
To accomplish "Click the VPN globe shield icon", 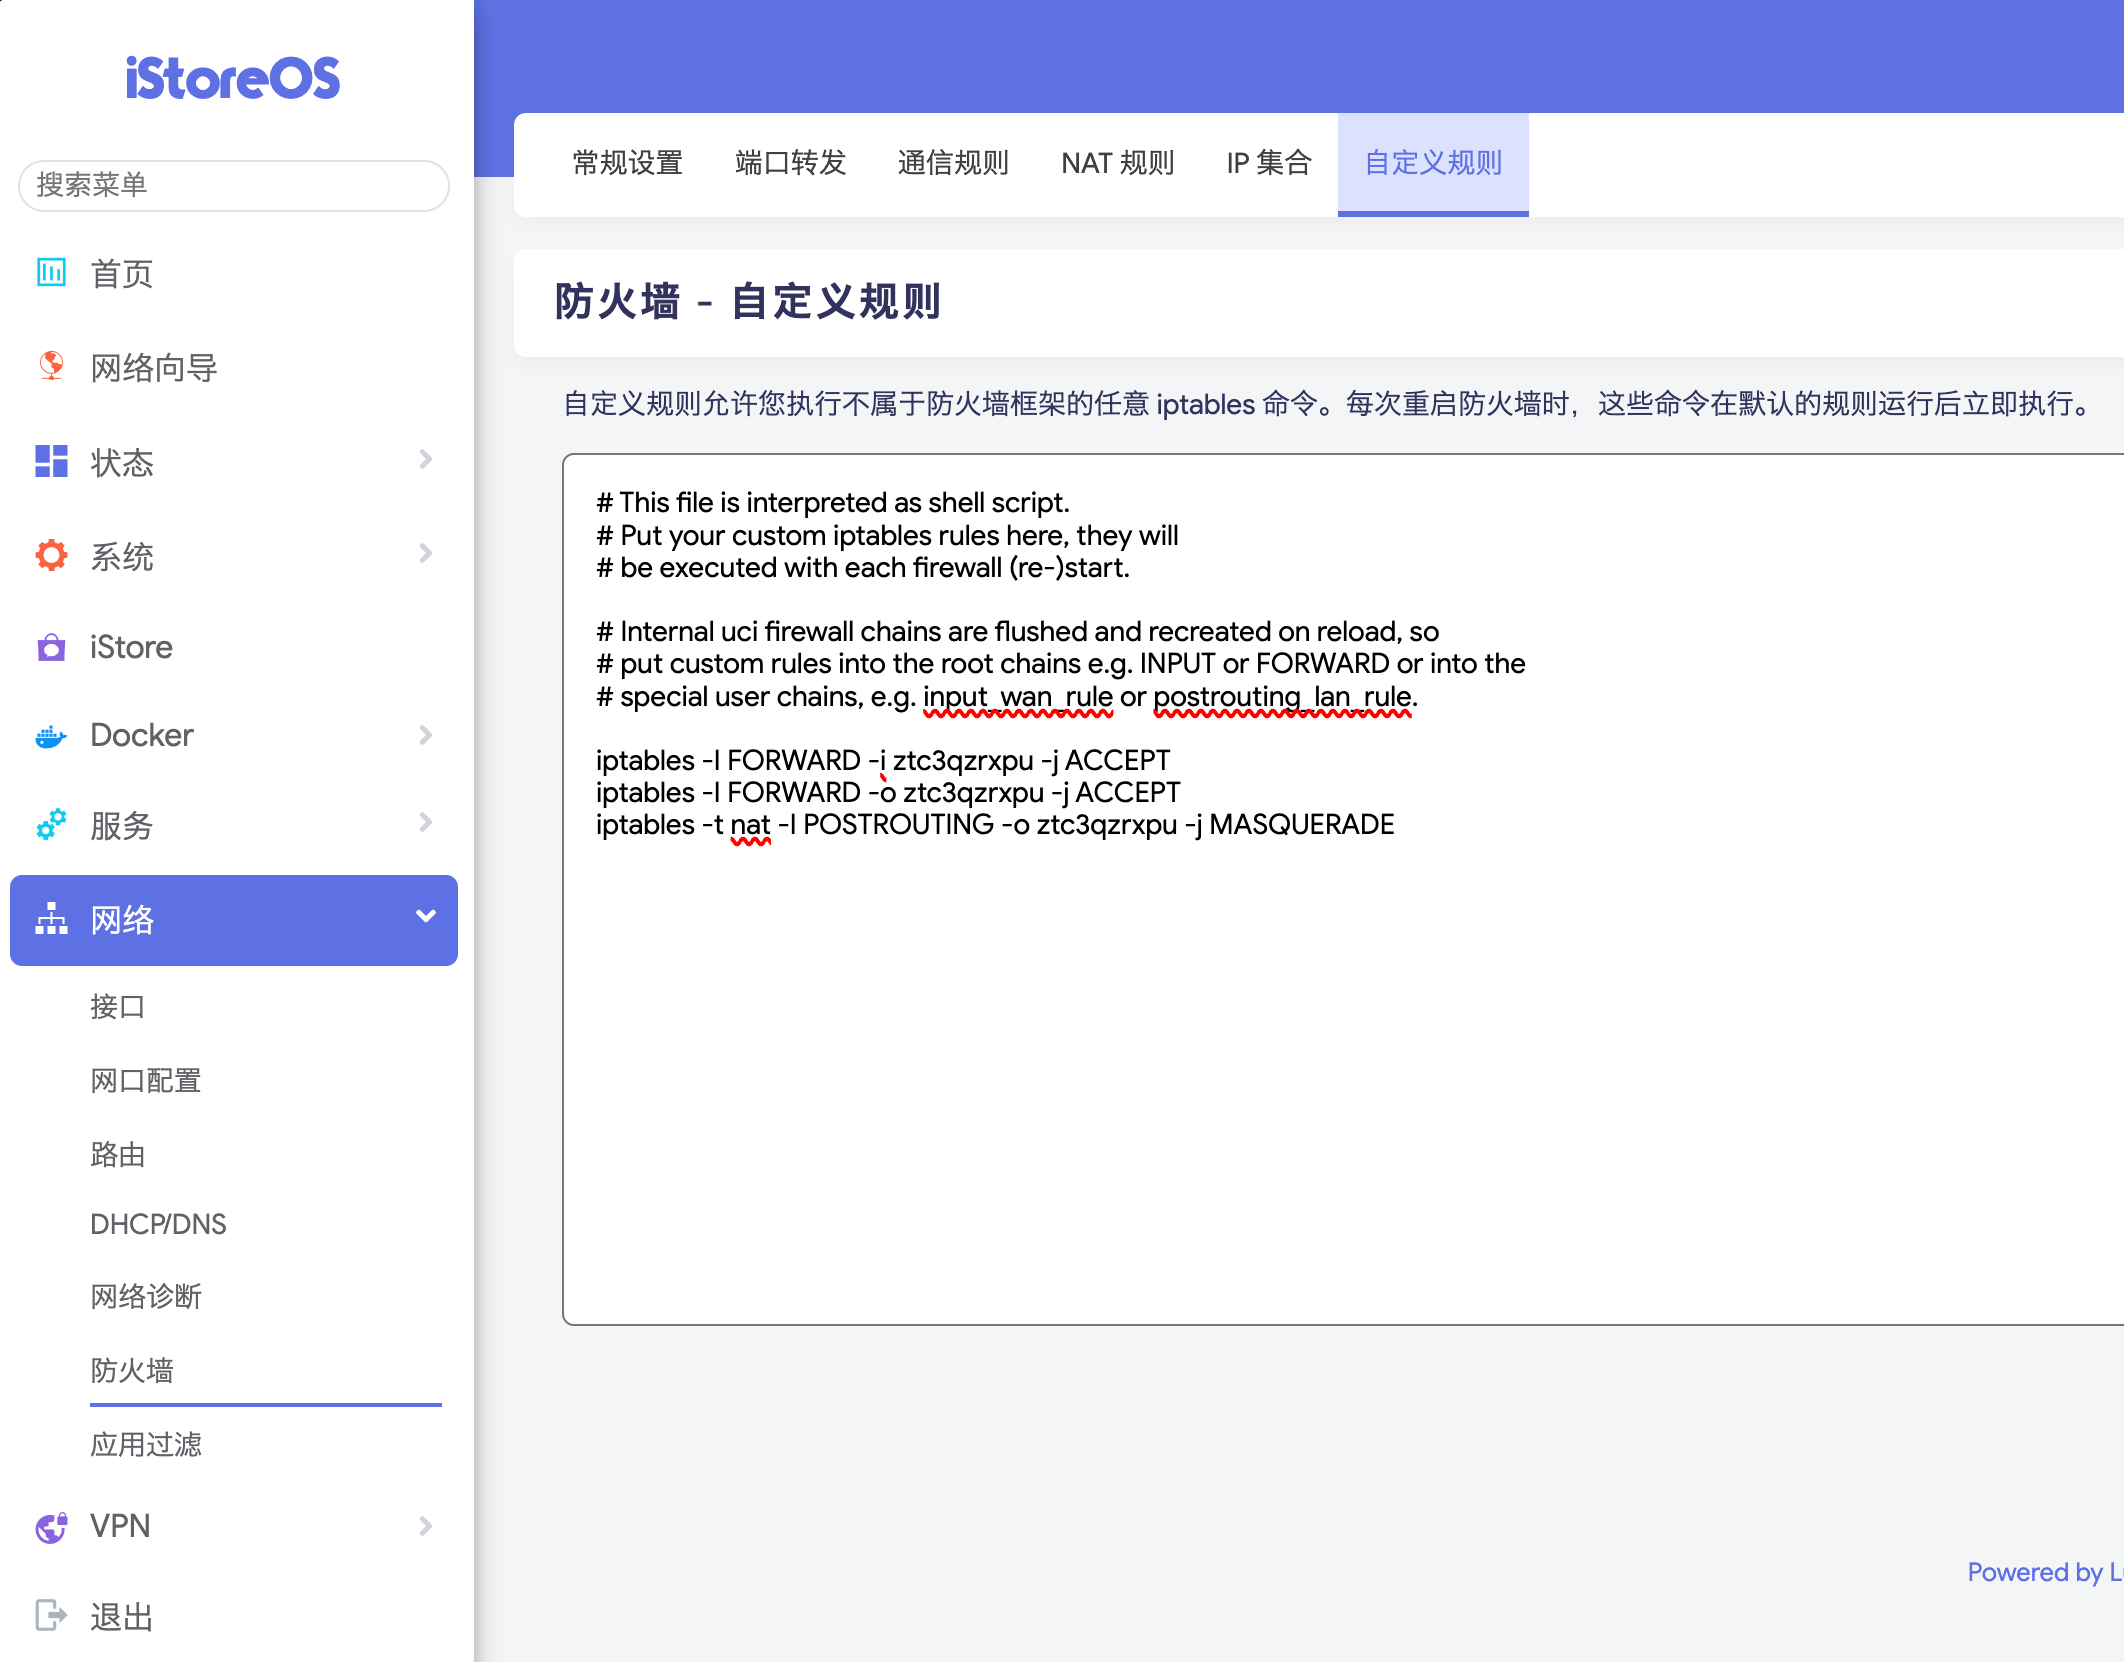I will coord(51,1526).
